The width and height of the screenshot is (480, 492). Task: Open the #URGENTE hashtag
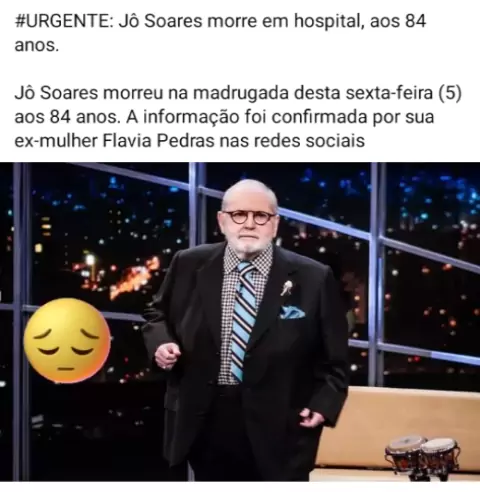pyautogui.click(x=64, y=21)
